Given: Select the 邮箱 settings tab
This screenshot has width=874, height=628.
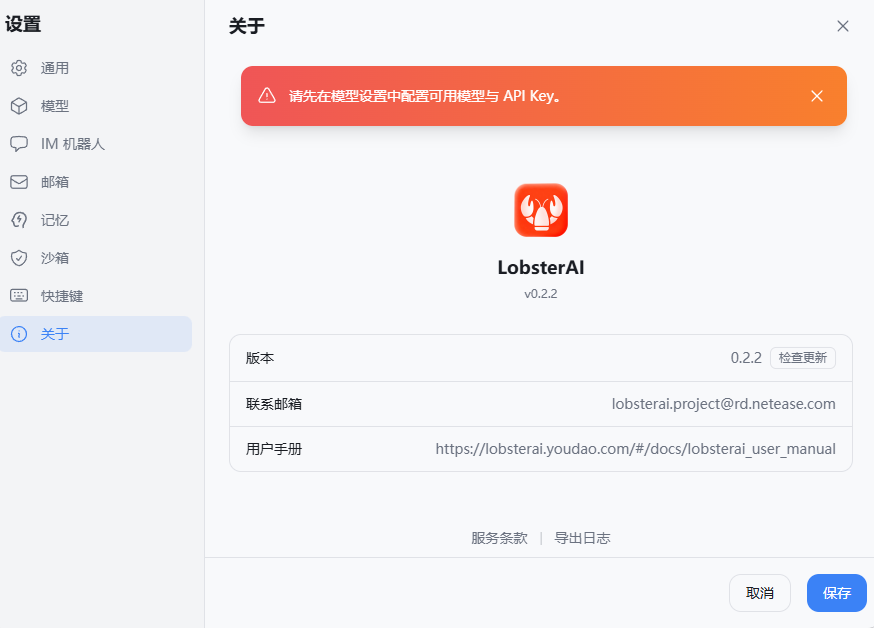Looking at the screenshot, I should click(x=96, y=182).
